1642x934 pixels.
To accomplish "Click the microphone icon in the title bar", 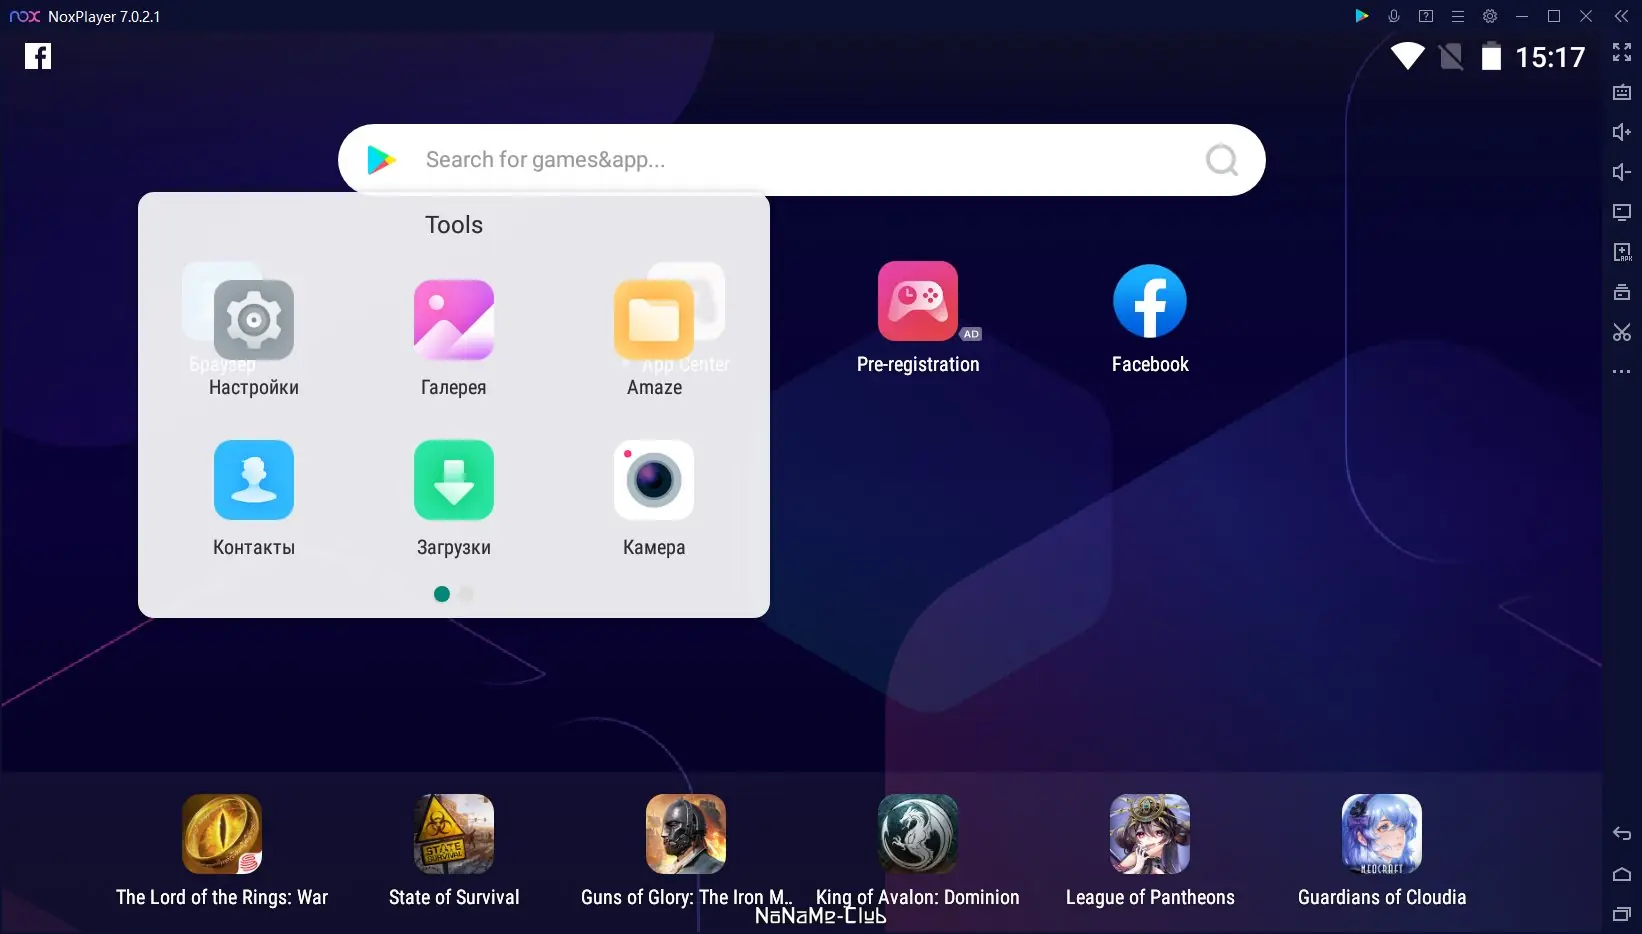I will click(x=1393, y=16).
